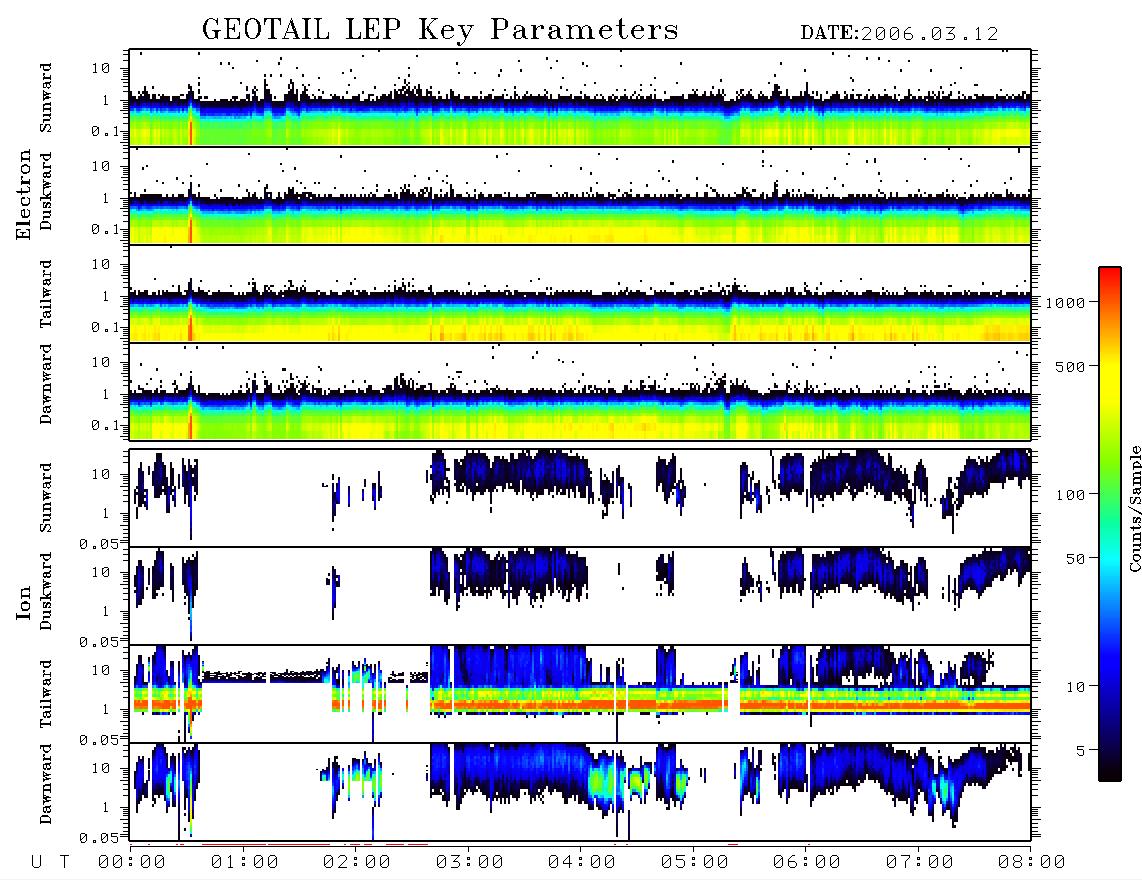1142x880 pixels.
Task: Click the orange band in Ion Tailward spectrogram
Action: 583,705
